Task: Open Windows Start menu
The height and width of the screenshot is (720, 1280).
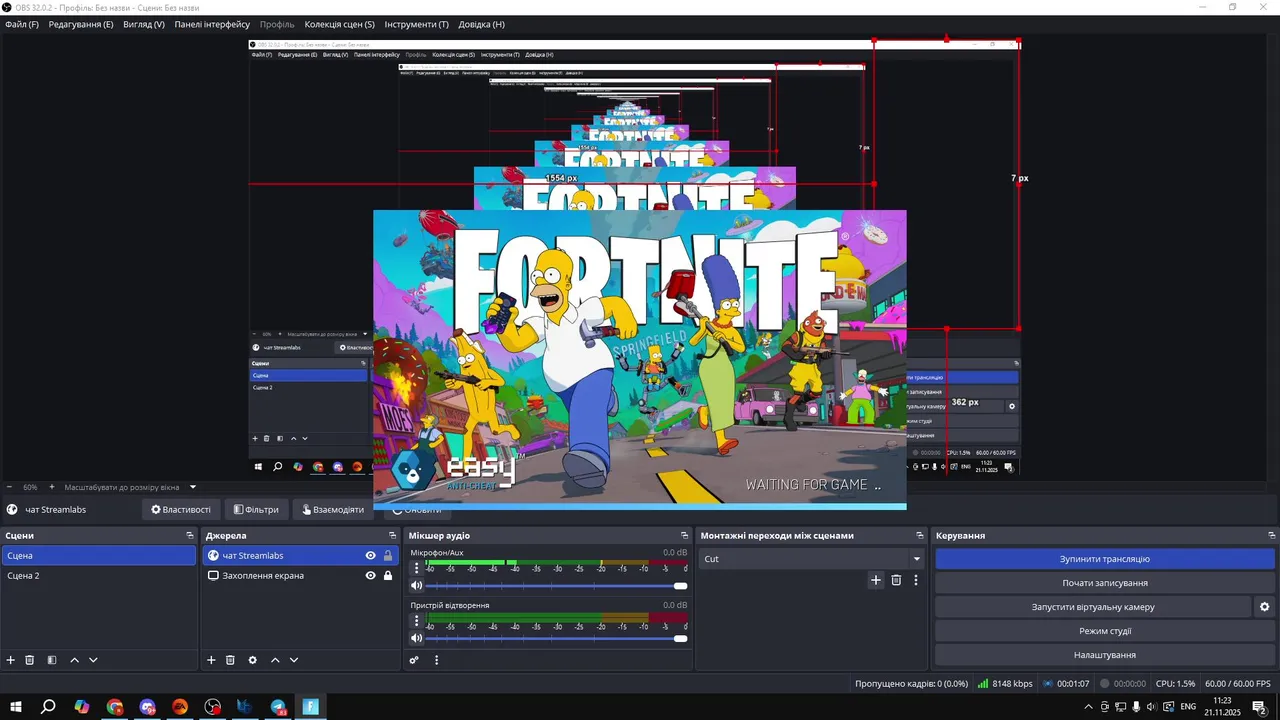Action: (15, 707)
